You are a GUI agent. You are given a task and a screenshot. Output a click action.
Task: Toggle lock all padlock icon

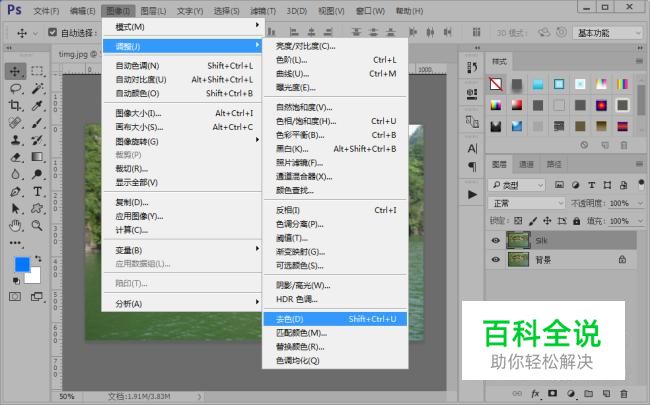(577, 221)
